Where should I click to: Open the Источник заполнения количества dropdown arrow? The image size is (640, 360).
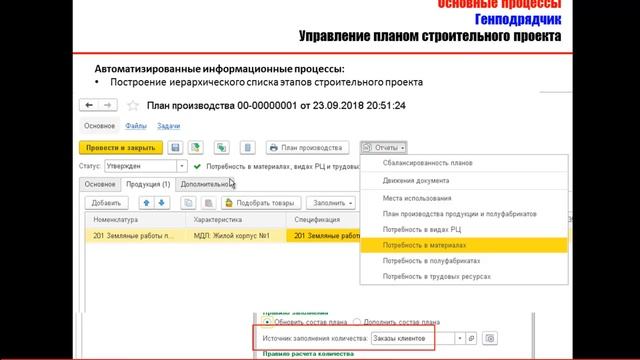(460, 338)
